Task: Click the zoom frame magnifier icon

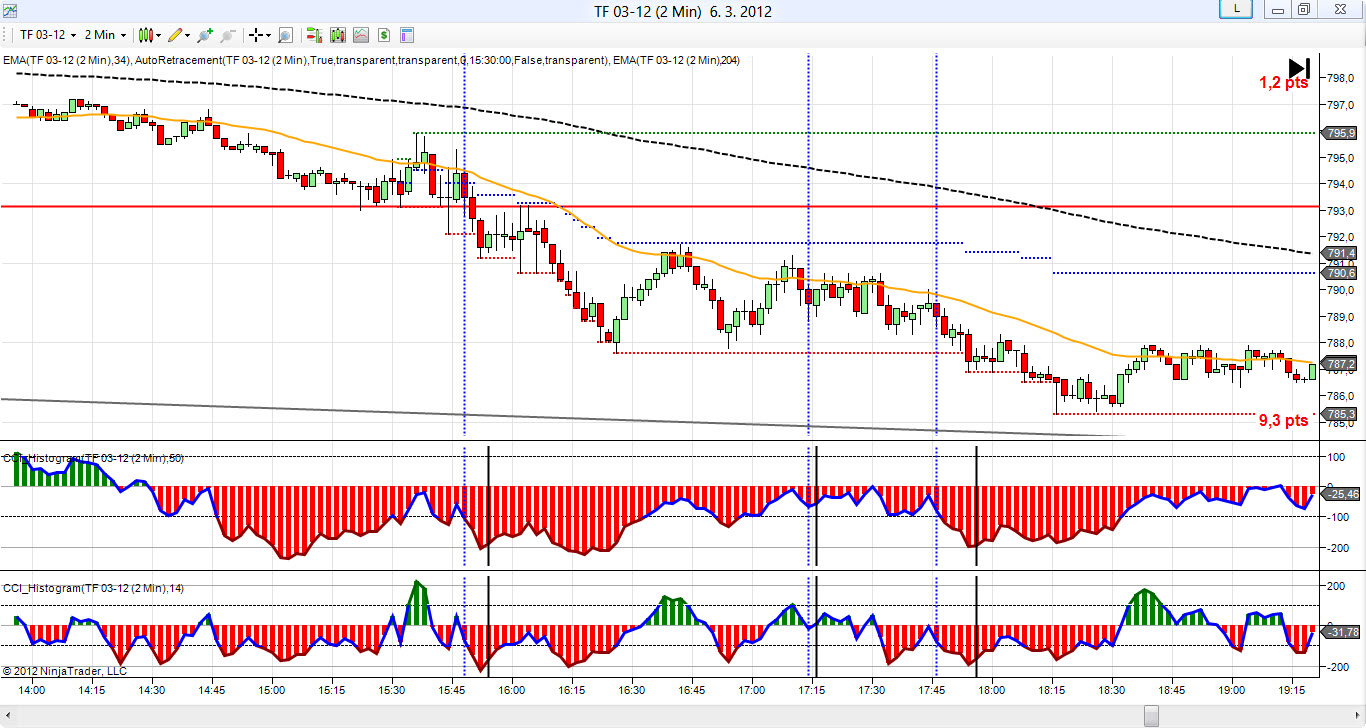Action: pos(285,35)
